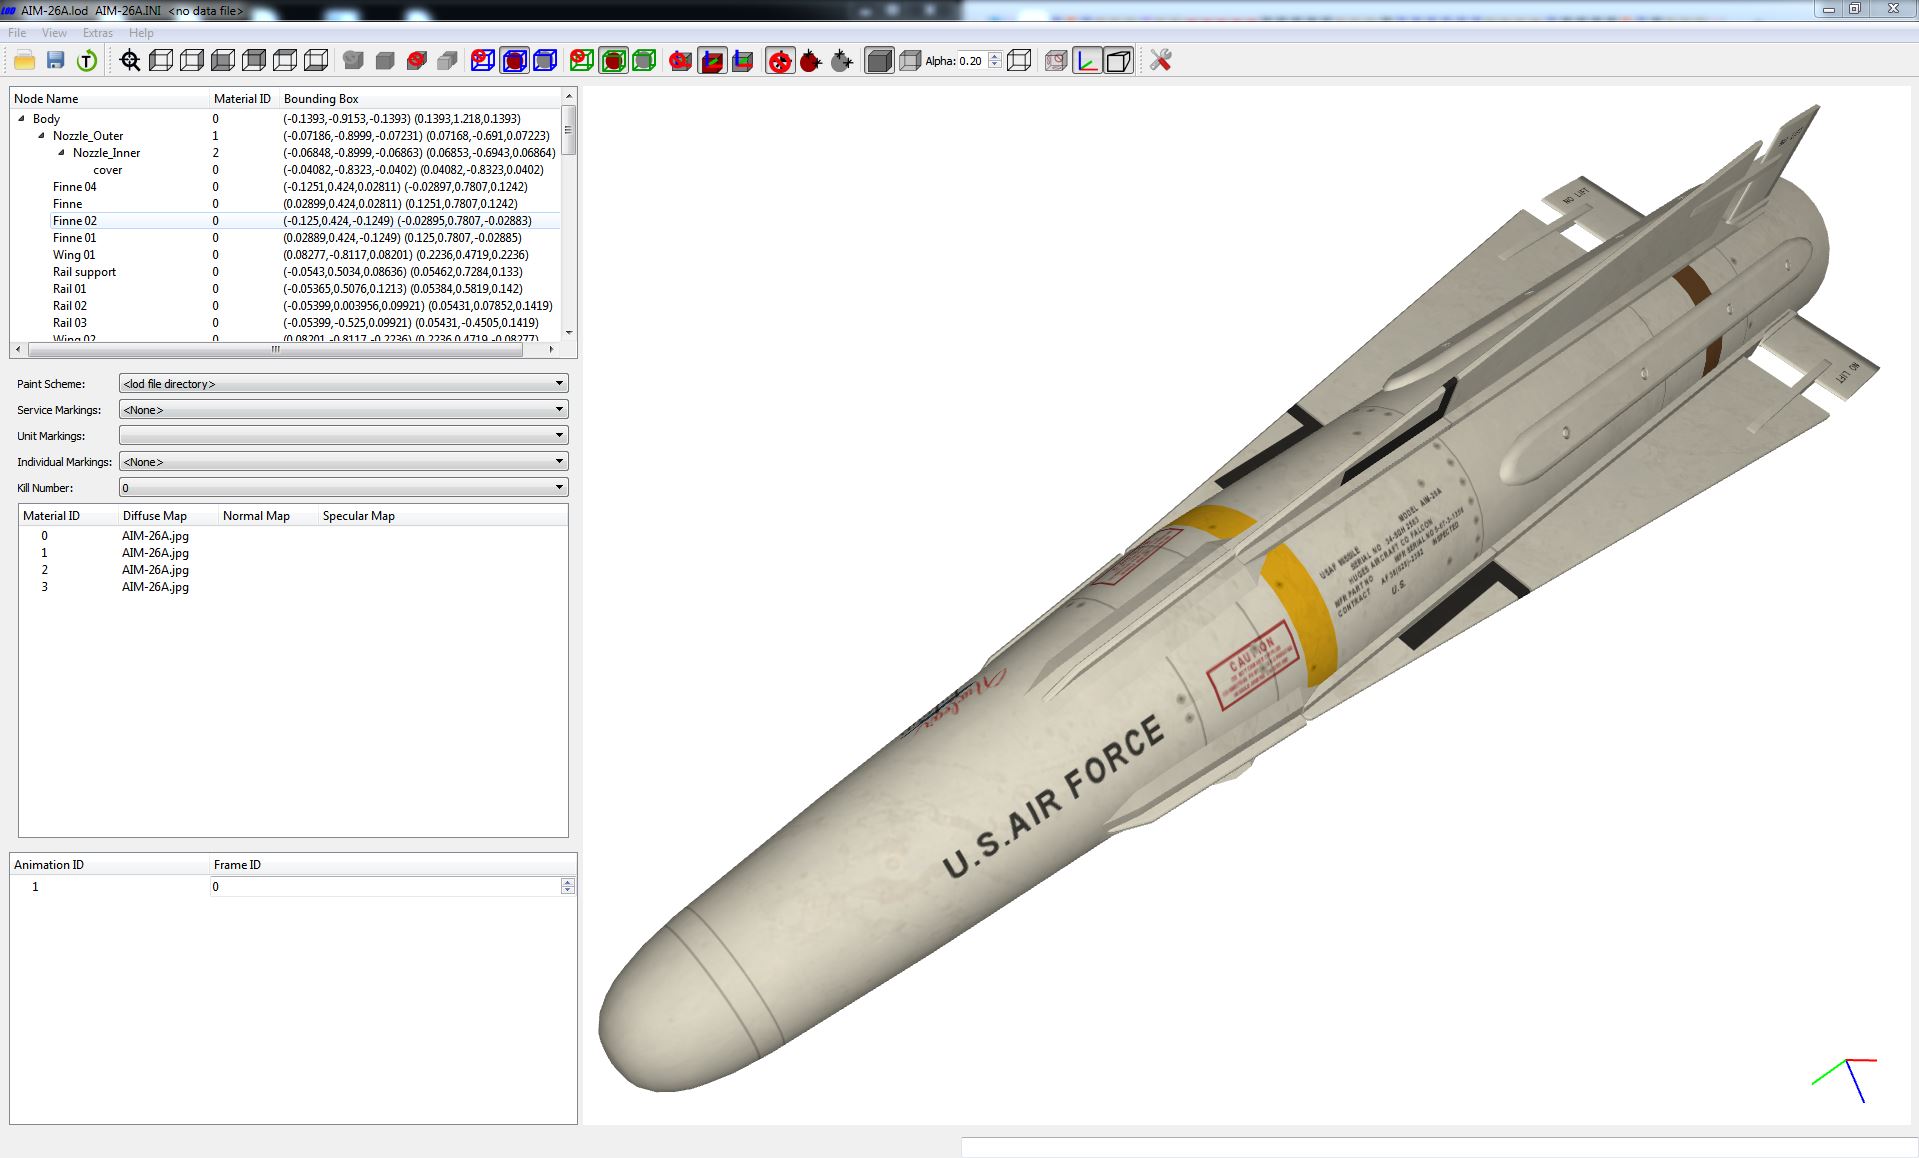Image resolution: width=1919 pixels, height=1158 pixels.
Task: Collapse the Body node in the tree
Action: (x=22, y=119)
